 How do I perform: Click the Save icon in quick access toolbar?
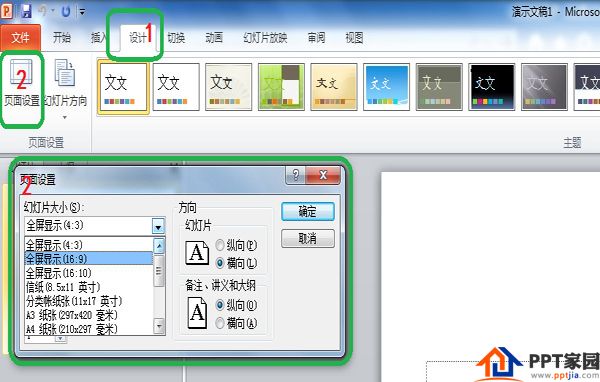point(26,11)
